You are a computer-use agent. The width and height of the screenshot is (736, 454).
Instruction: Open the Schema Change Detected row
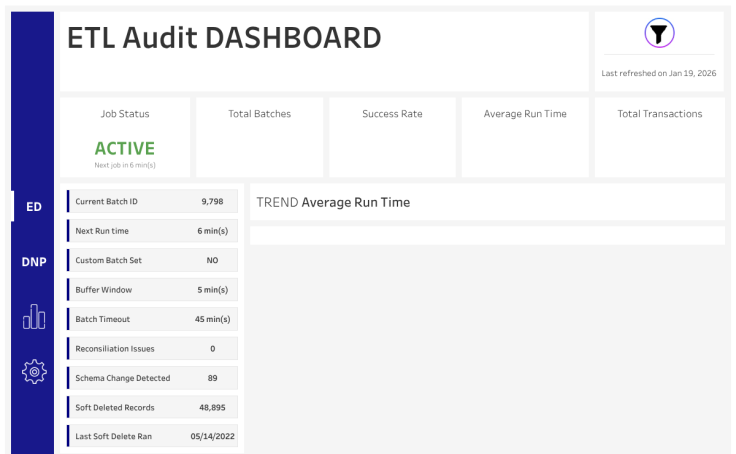point(152,378)
